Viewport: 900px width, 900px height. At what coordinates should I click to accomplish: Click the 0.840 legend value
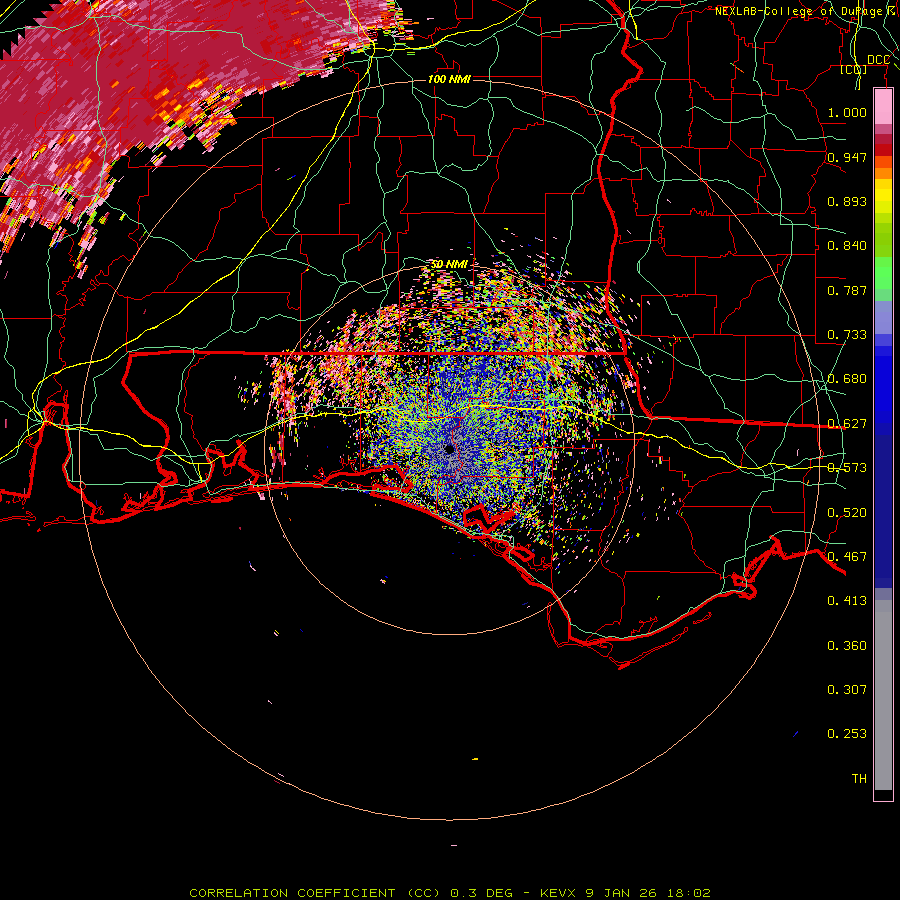point(847,246)
